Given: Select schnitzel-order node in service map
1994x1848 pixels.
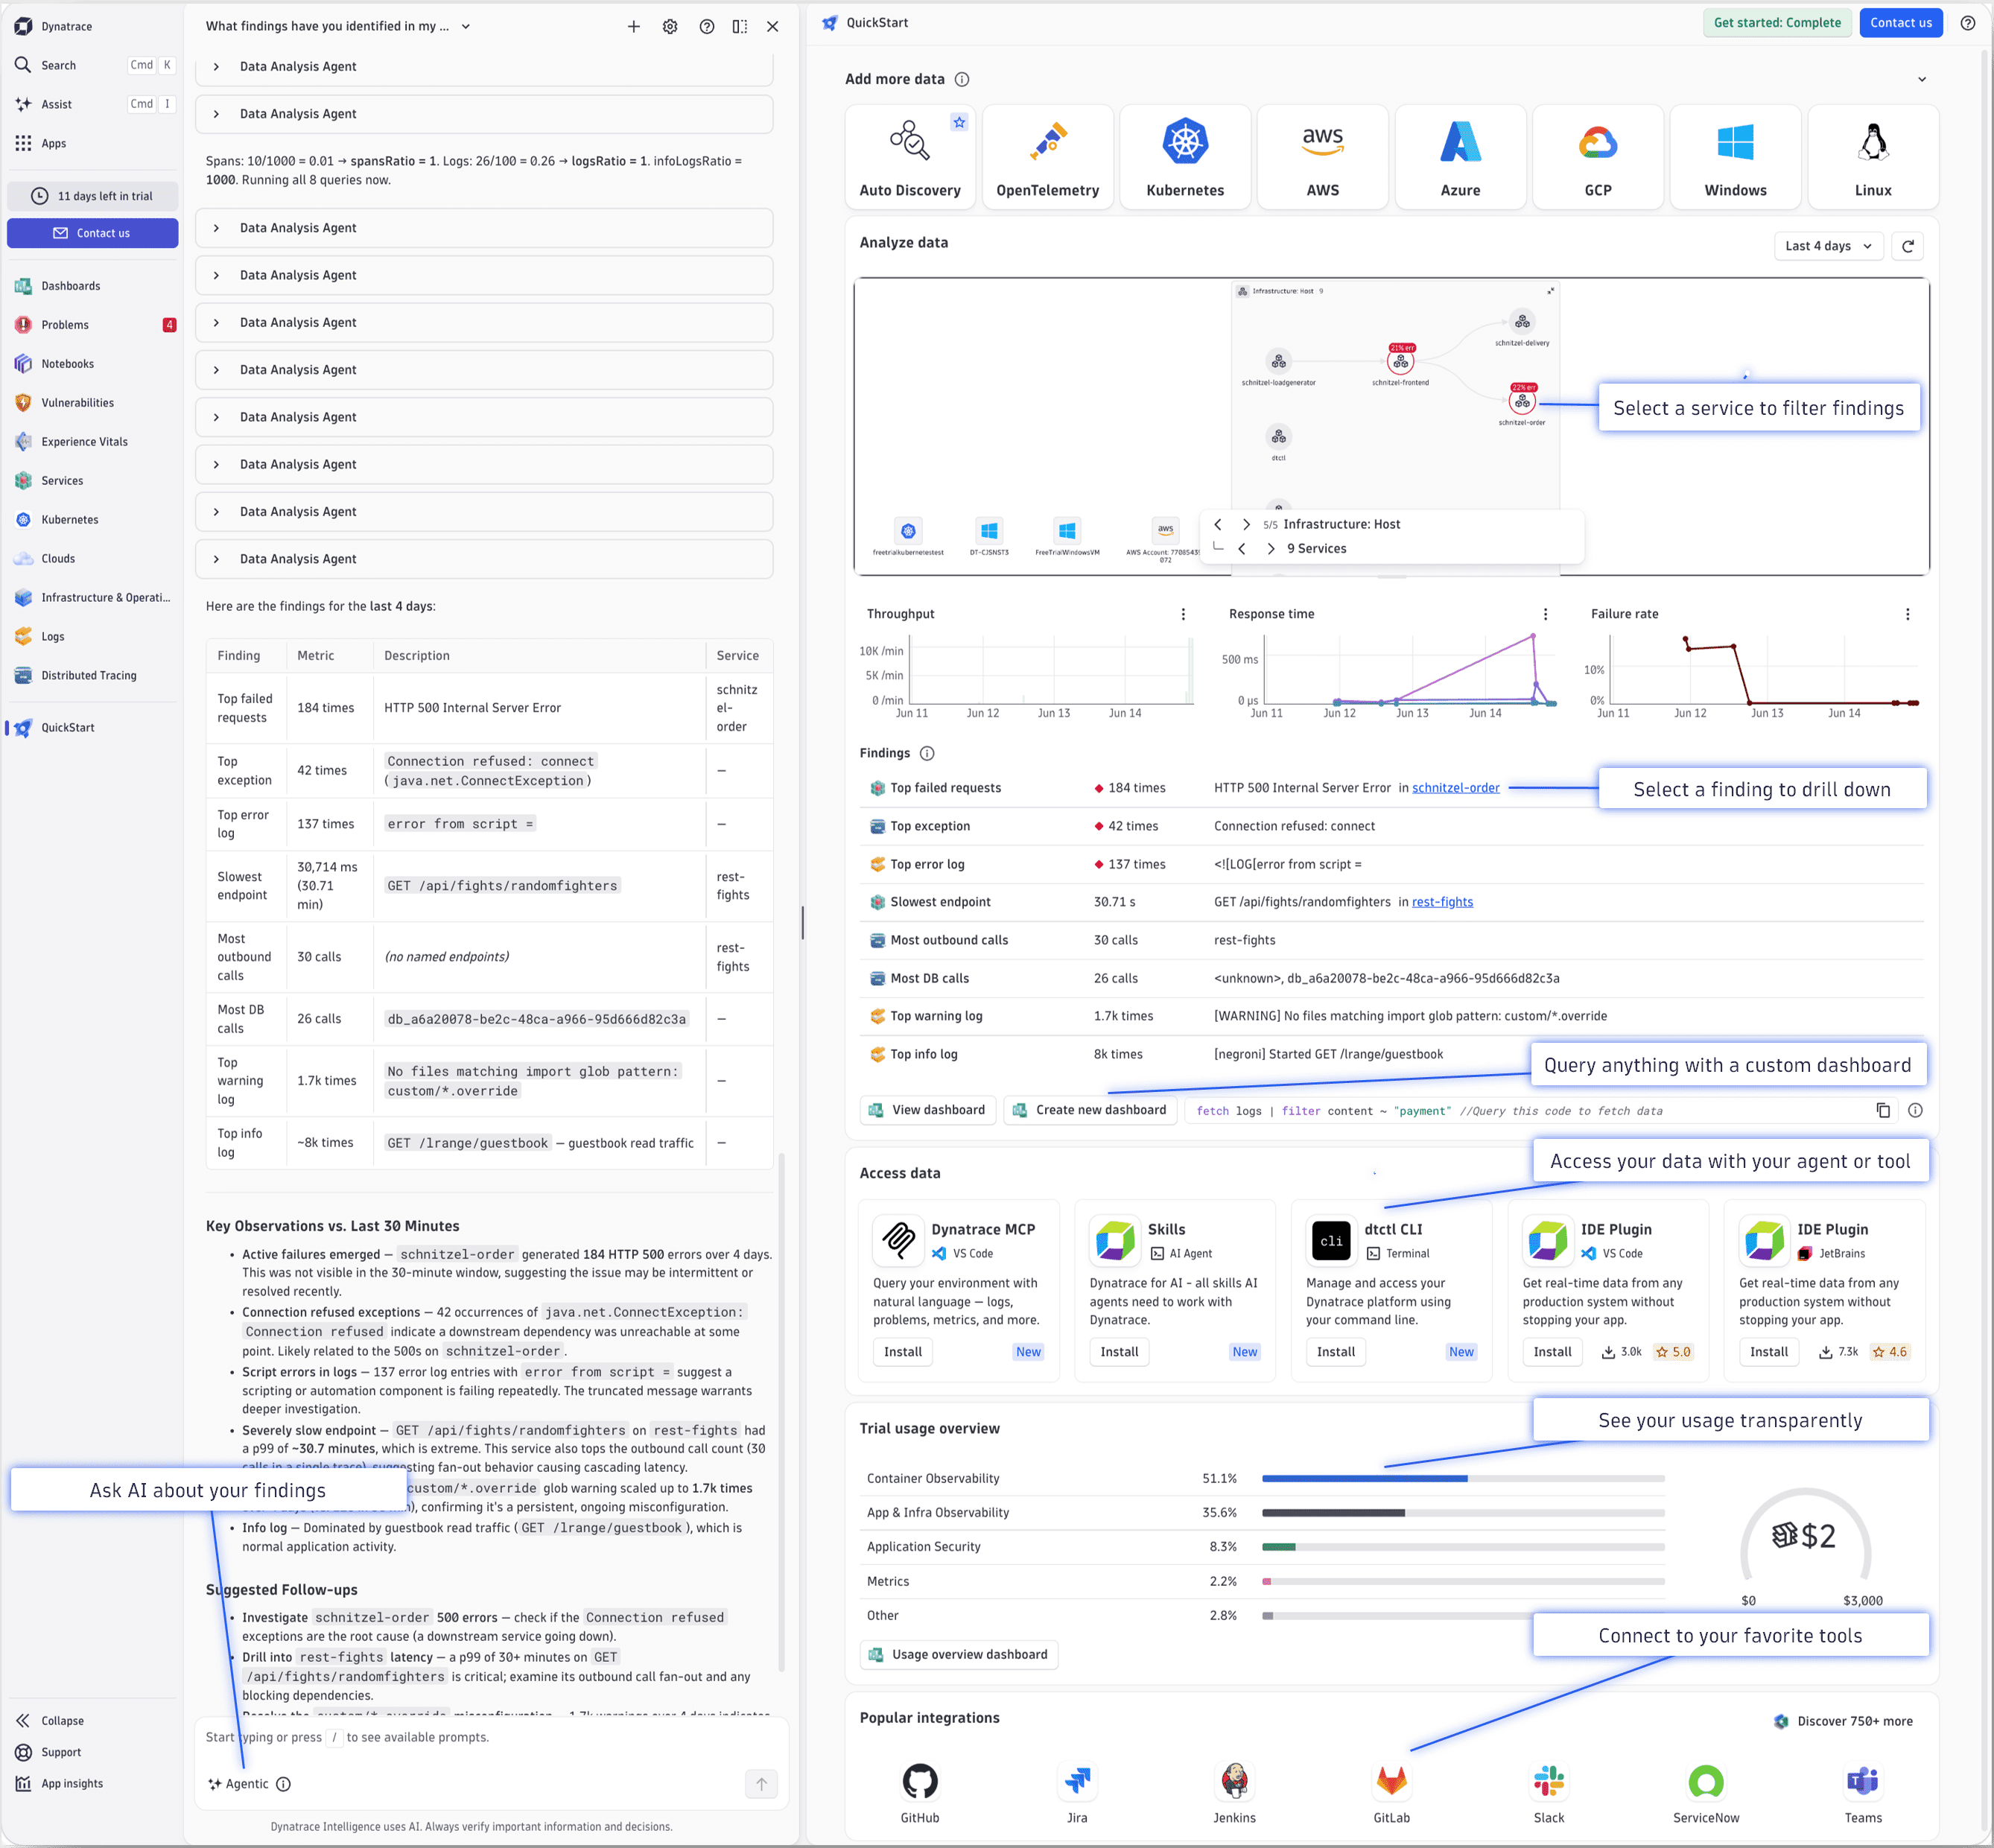Looking at the screenshot, I should click(x=1521, y=401).
